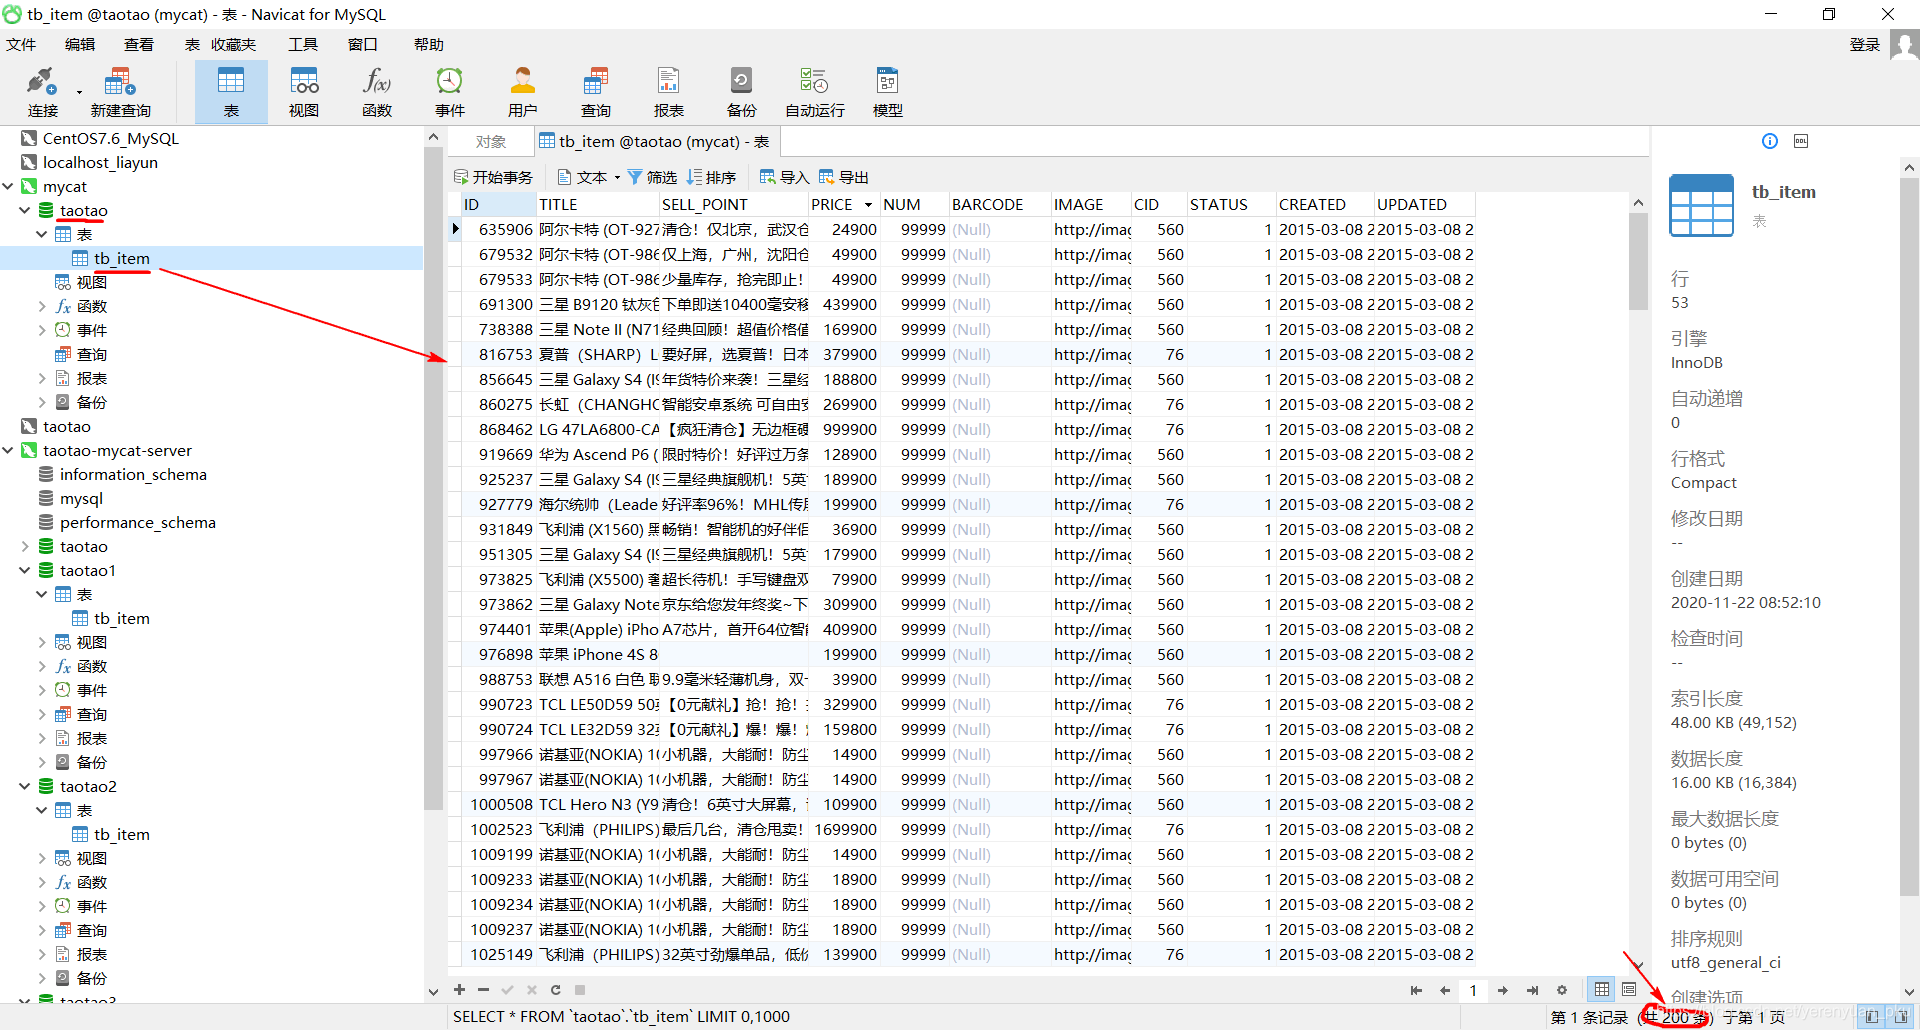The height and width of the screenshot is (1030, 1920).
Task: Go to first page of records
Action: [1416, 990]
